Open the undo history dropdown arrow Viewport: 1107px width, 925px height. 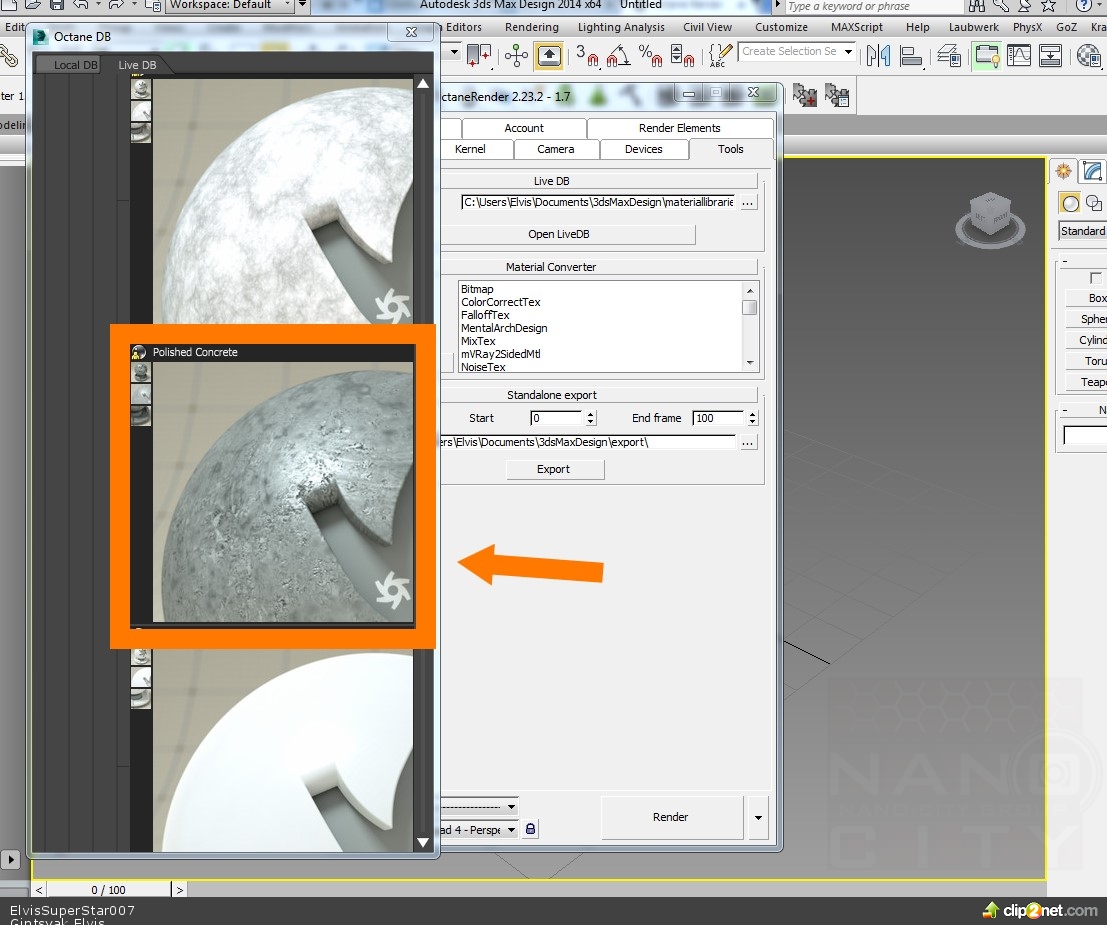click(98, 5)
